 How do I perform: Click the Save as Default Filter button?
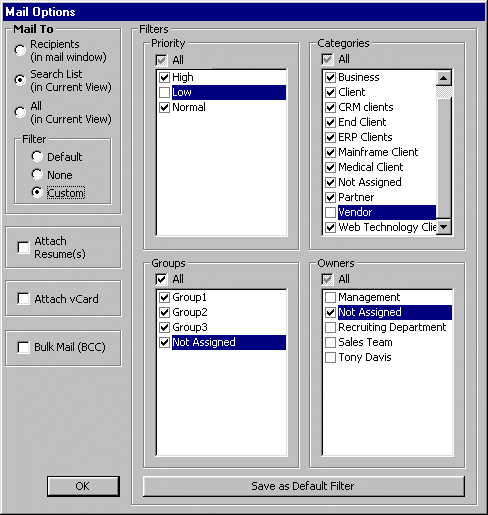303,486
